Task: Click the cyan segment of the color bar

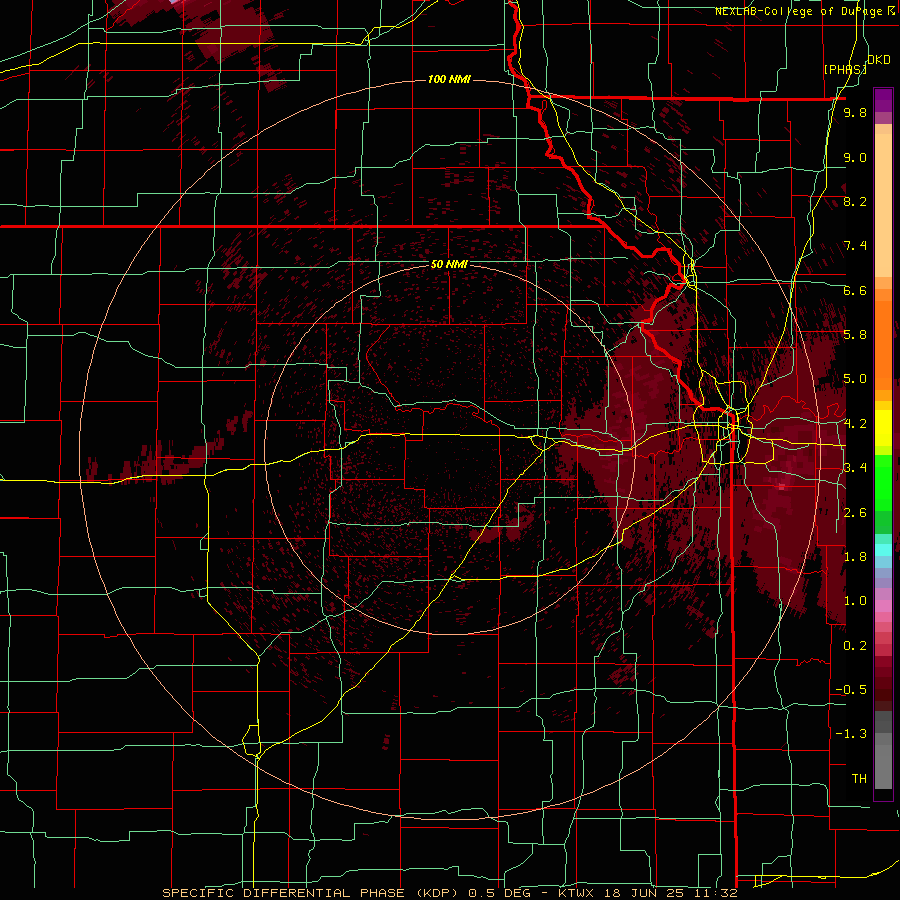Action: click(883, 549)
